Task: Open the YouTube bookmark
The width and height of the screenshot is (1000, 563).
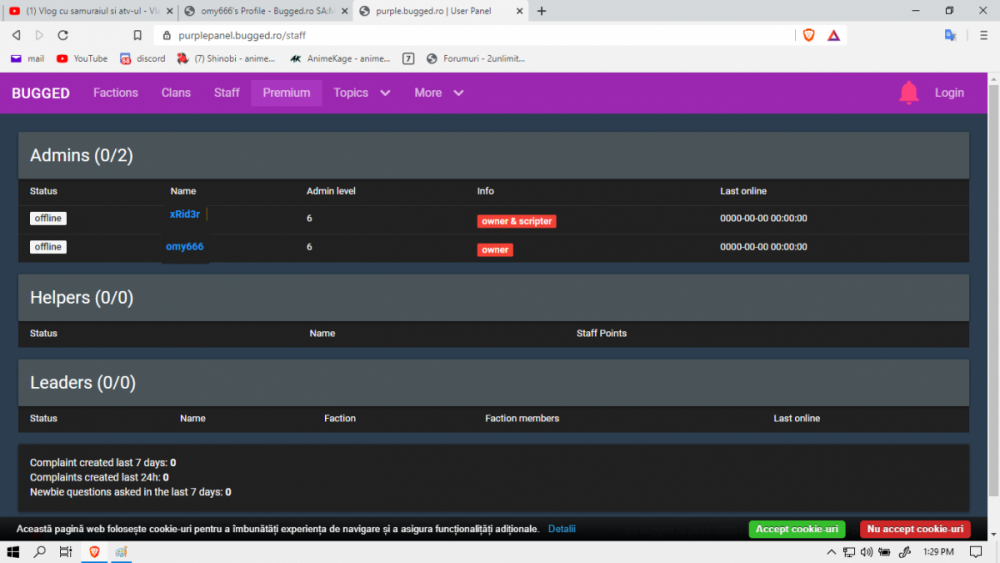Action: pyautogui.click(x=82, y=59)
